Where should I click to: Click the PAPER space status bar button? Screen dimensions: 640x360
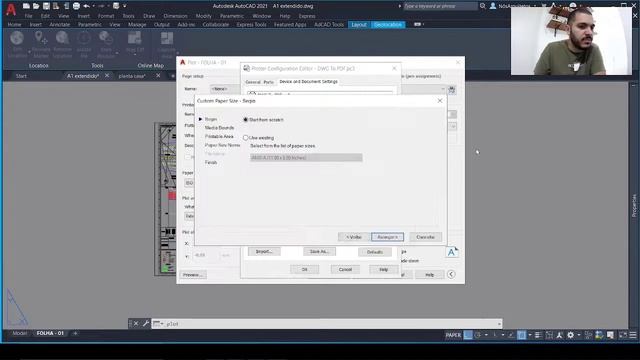coord(453,335)
